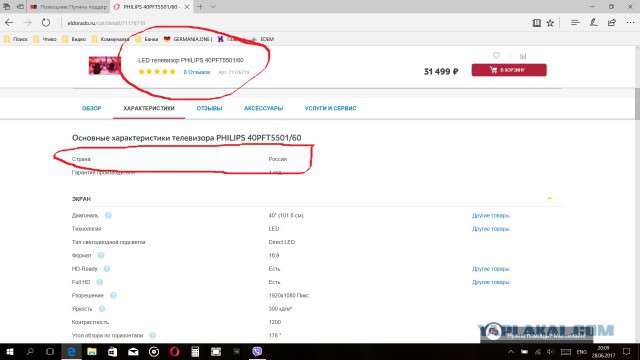Add the TV to comparison bar-chart icon
Screen dimensions: 640x360
[x=523, y=56]
